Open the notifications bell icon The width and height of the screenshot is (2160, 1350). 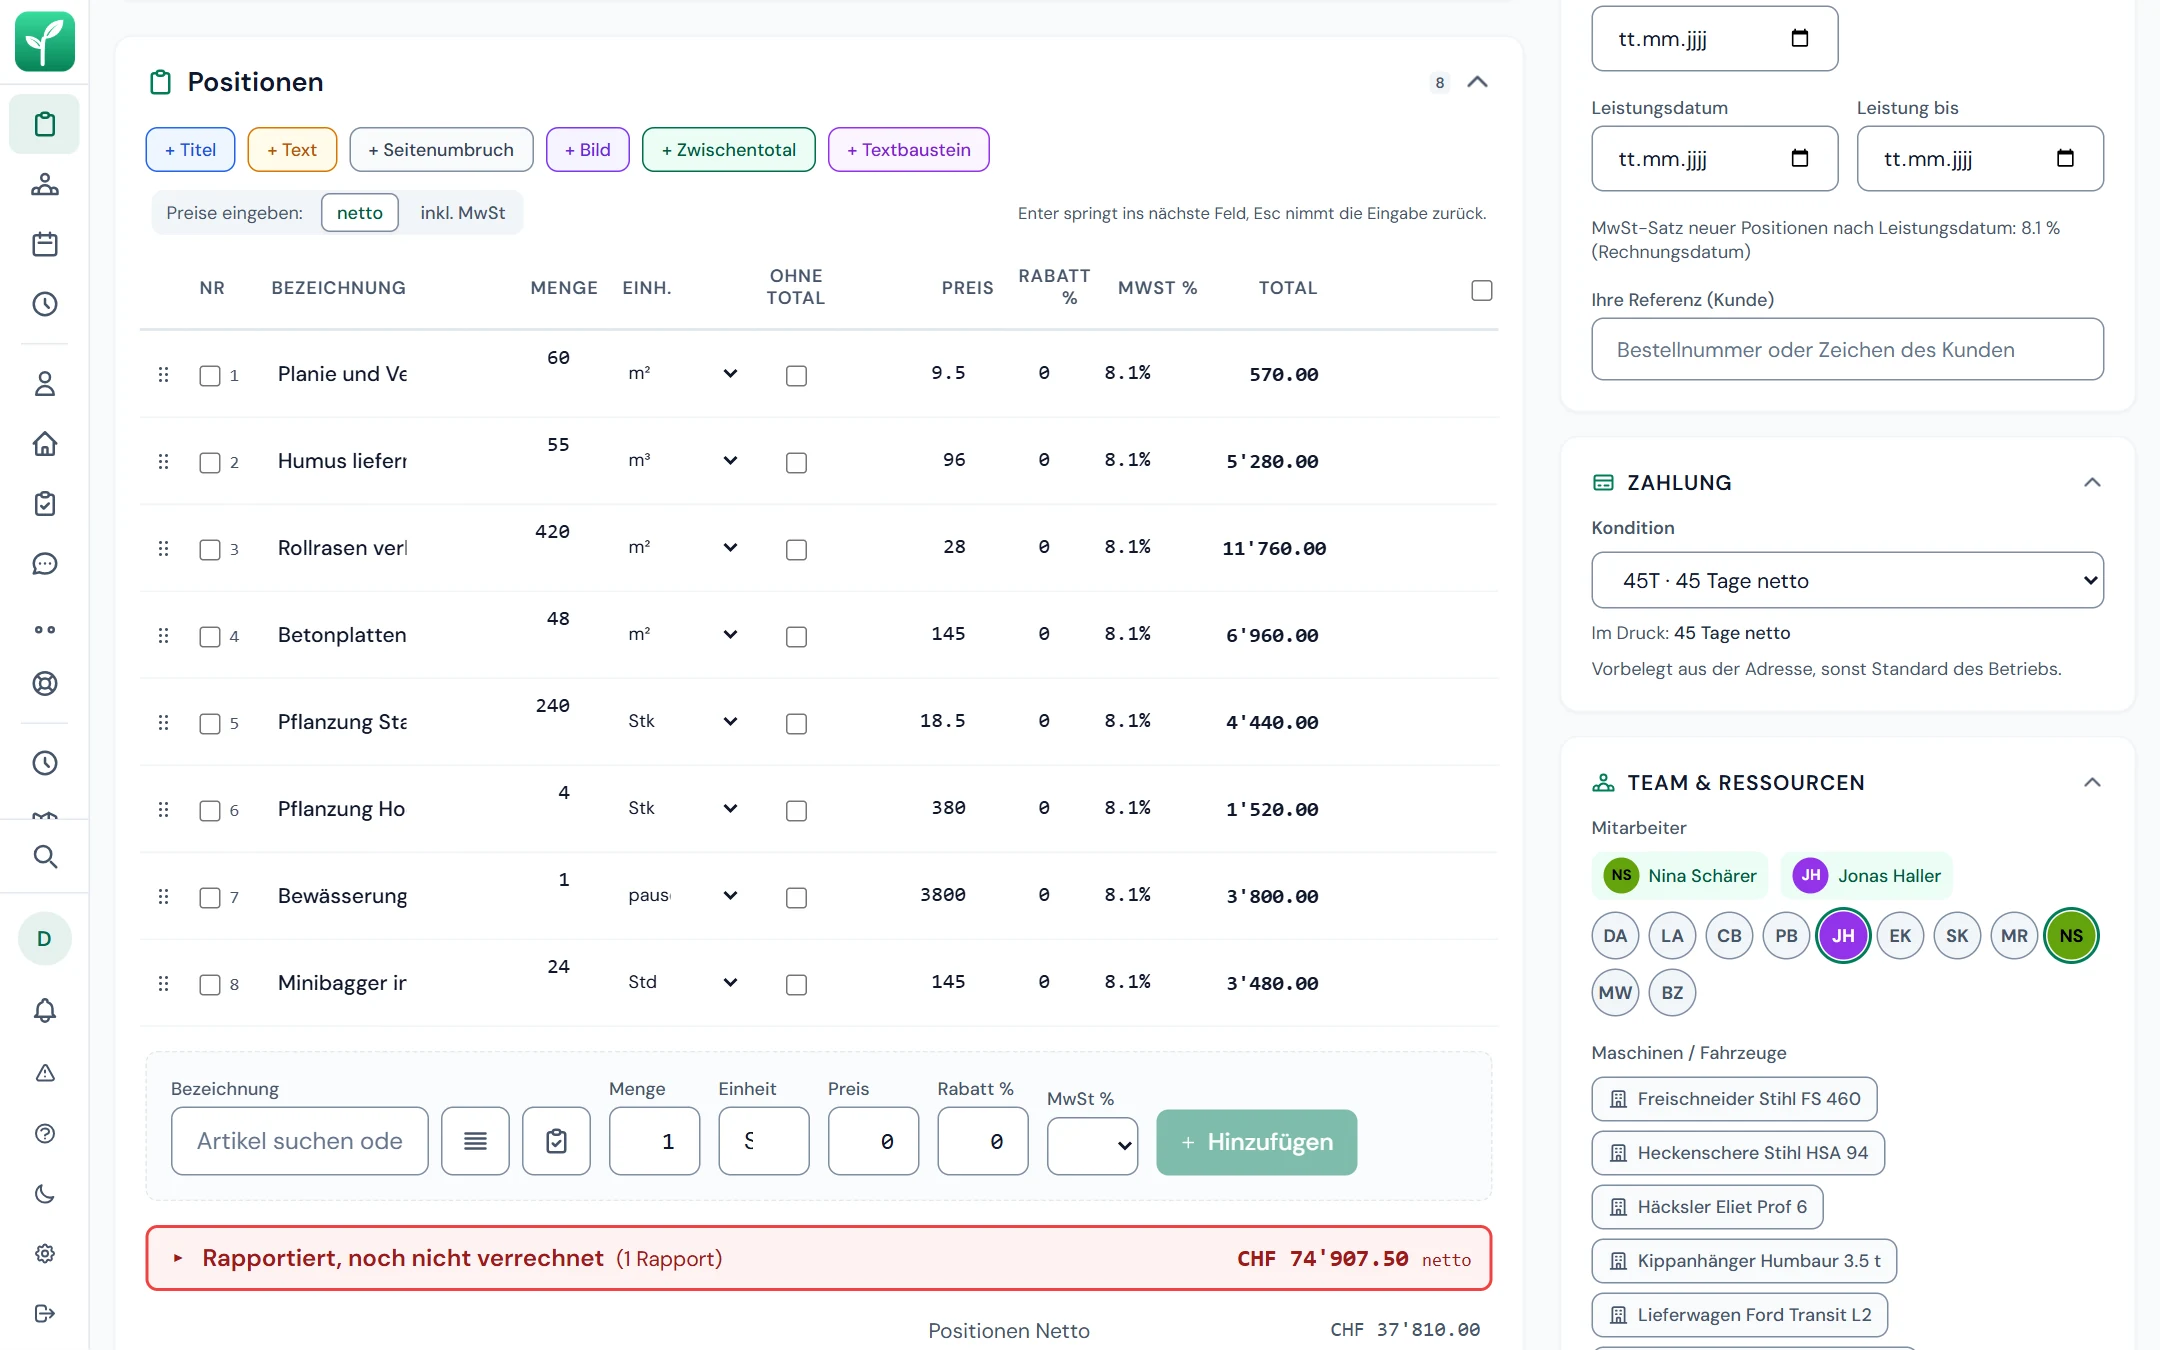pyautogui.click(x=45, y=1011)
